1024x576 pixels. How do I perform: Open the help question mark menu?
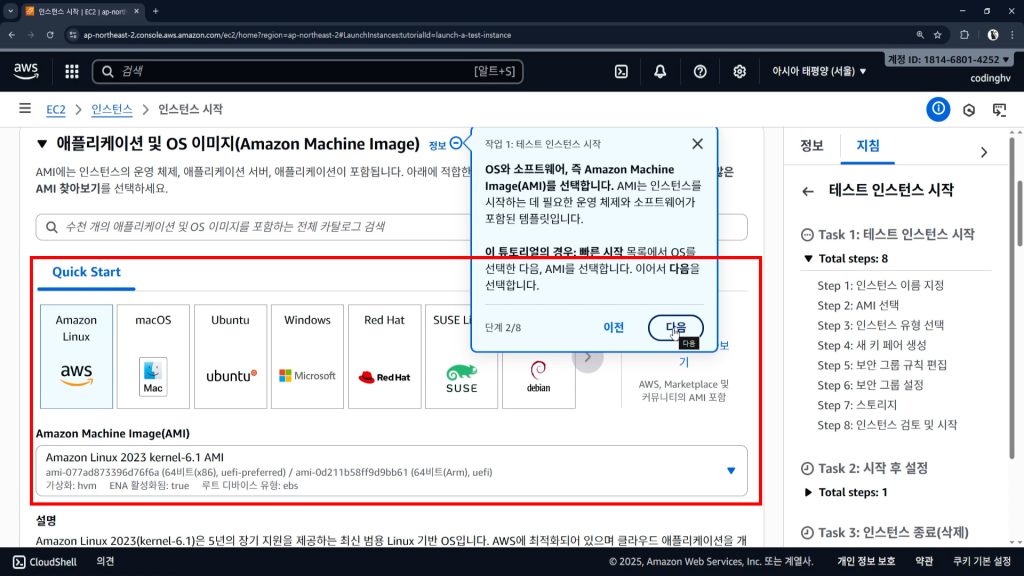700,71
